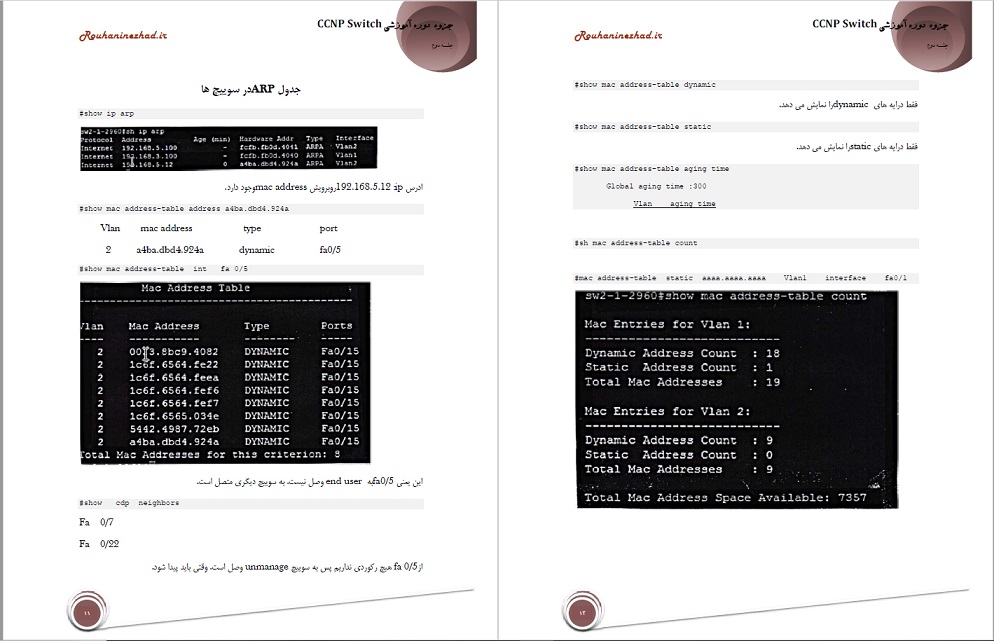The height and width of the screenshot is (641, 994).
Task: Click the Persian sentence containing 192.168.5.12 ip
Action: [x=324, y=187]
